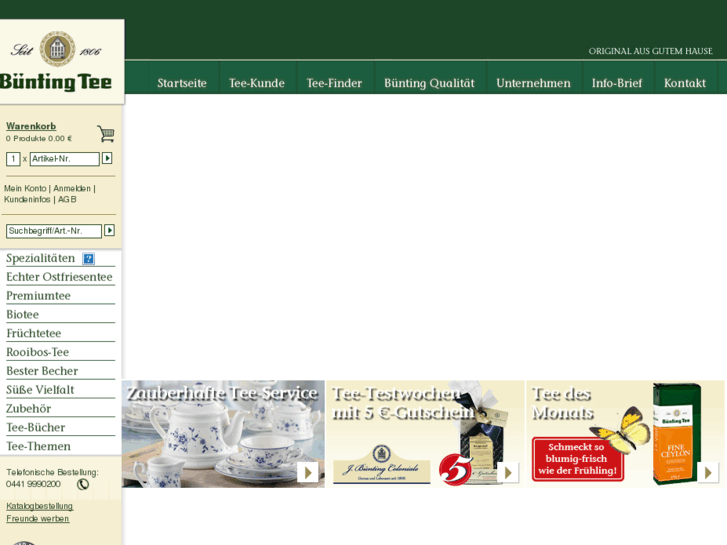Click the Anmelden link
Screen dimensions: 727x545
point(72,188)
